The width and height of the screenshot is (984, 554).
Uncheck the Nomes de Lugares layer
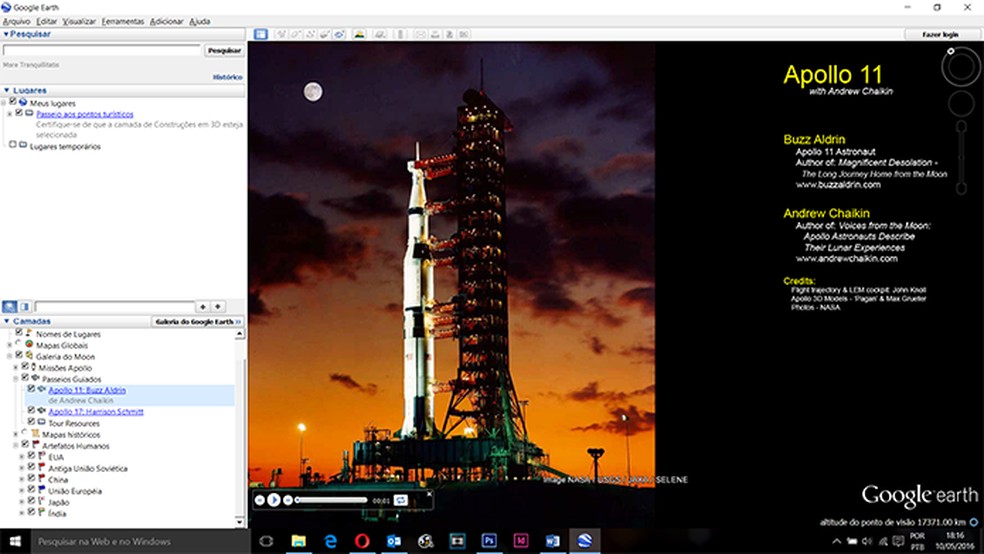pos(19,333)
